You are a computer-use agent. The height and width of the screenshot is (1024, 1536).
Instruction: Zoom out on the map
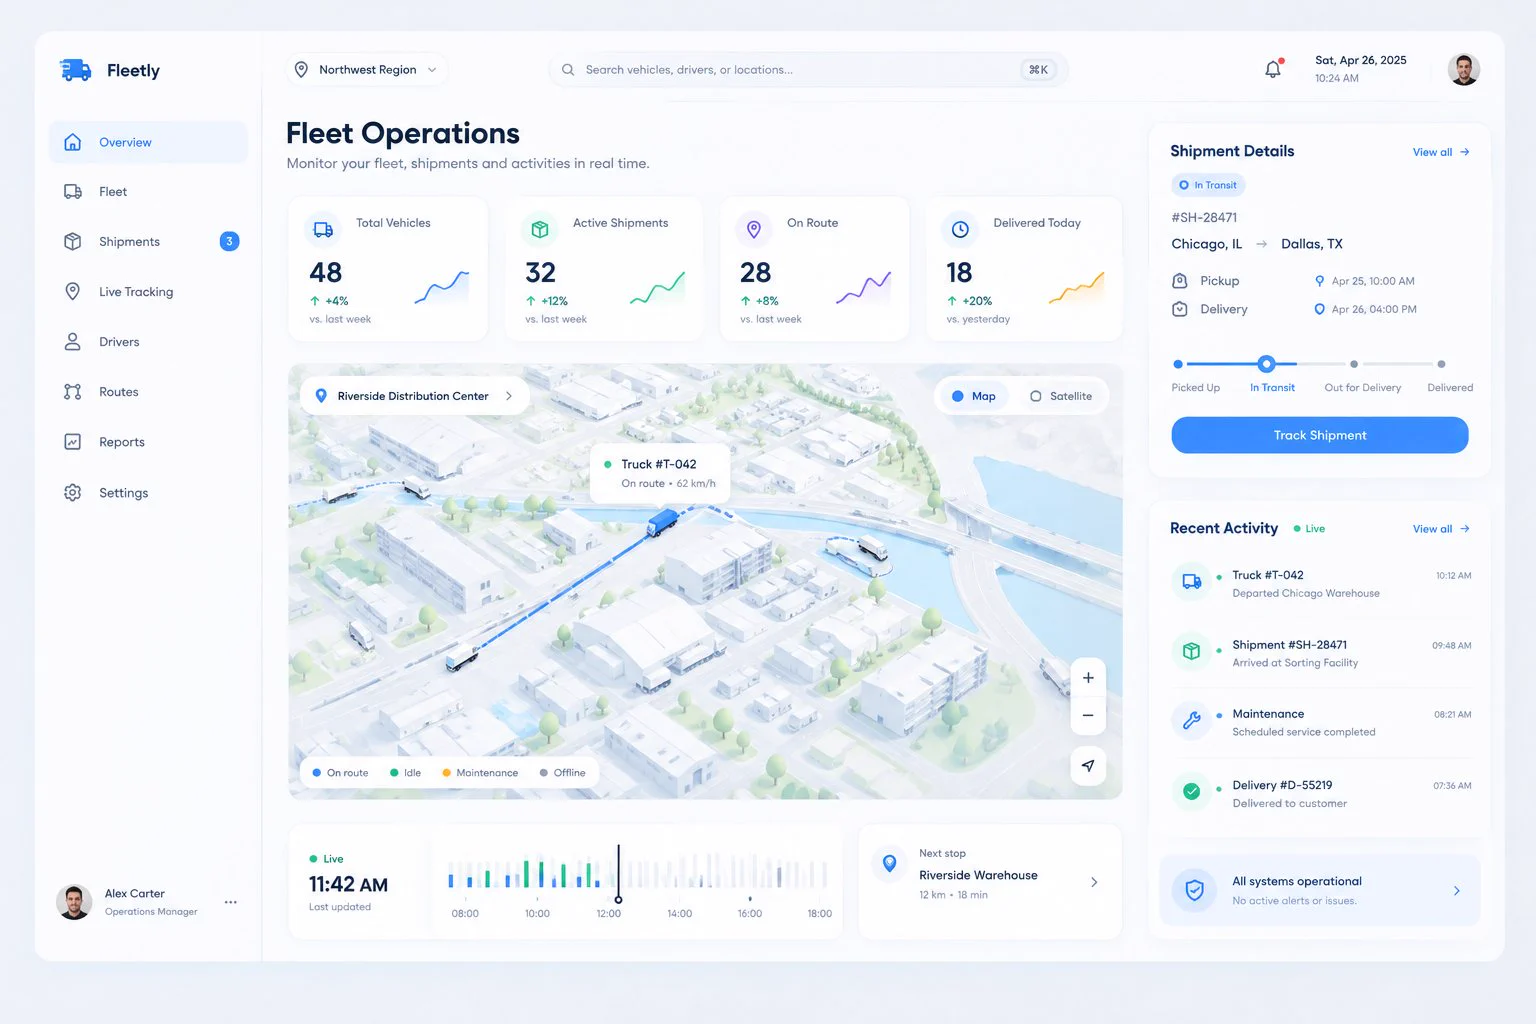[1088, 716]
